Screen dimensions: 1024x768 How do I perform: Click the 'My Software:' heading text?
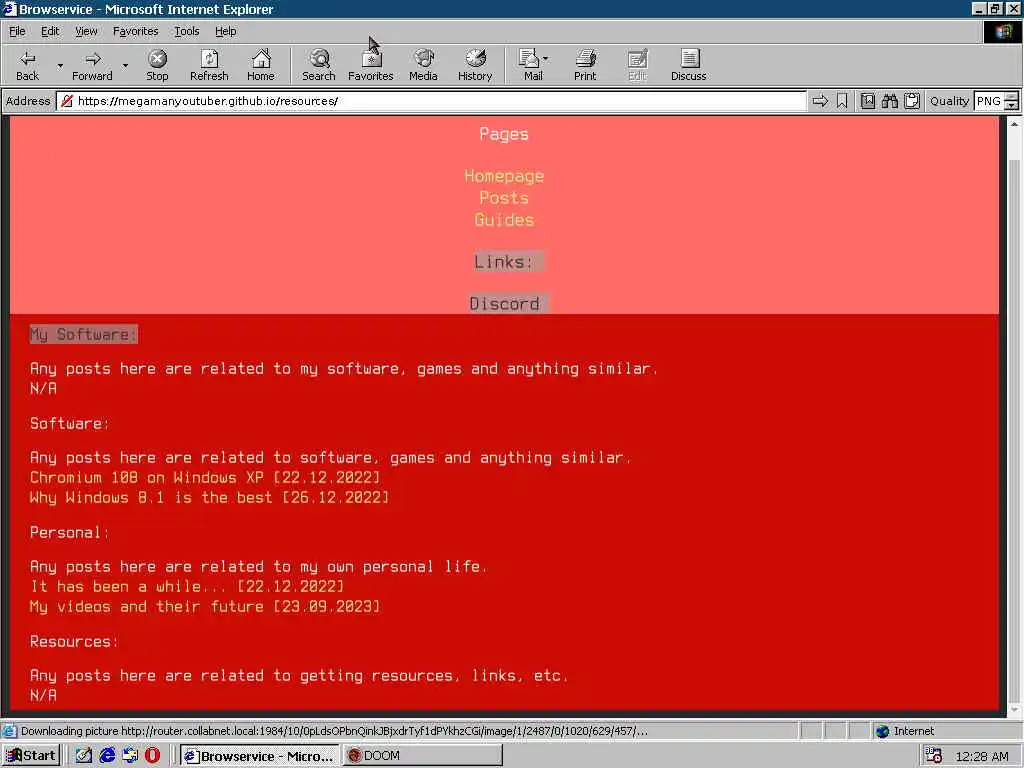click(84, 334)
